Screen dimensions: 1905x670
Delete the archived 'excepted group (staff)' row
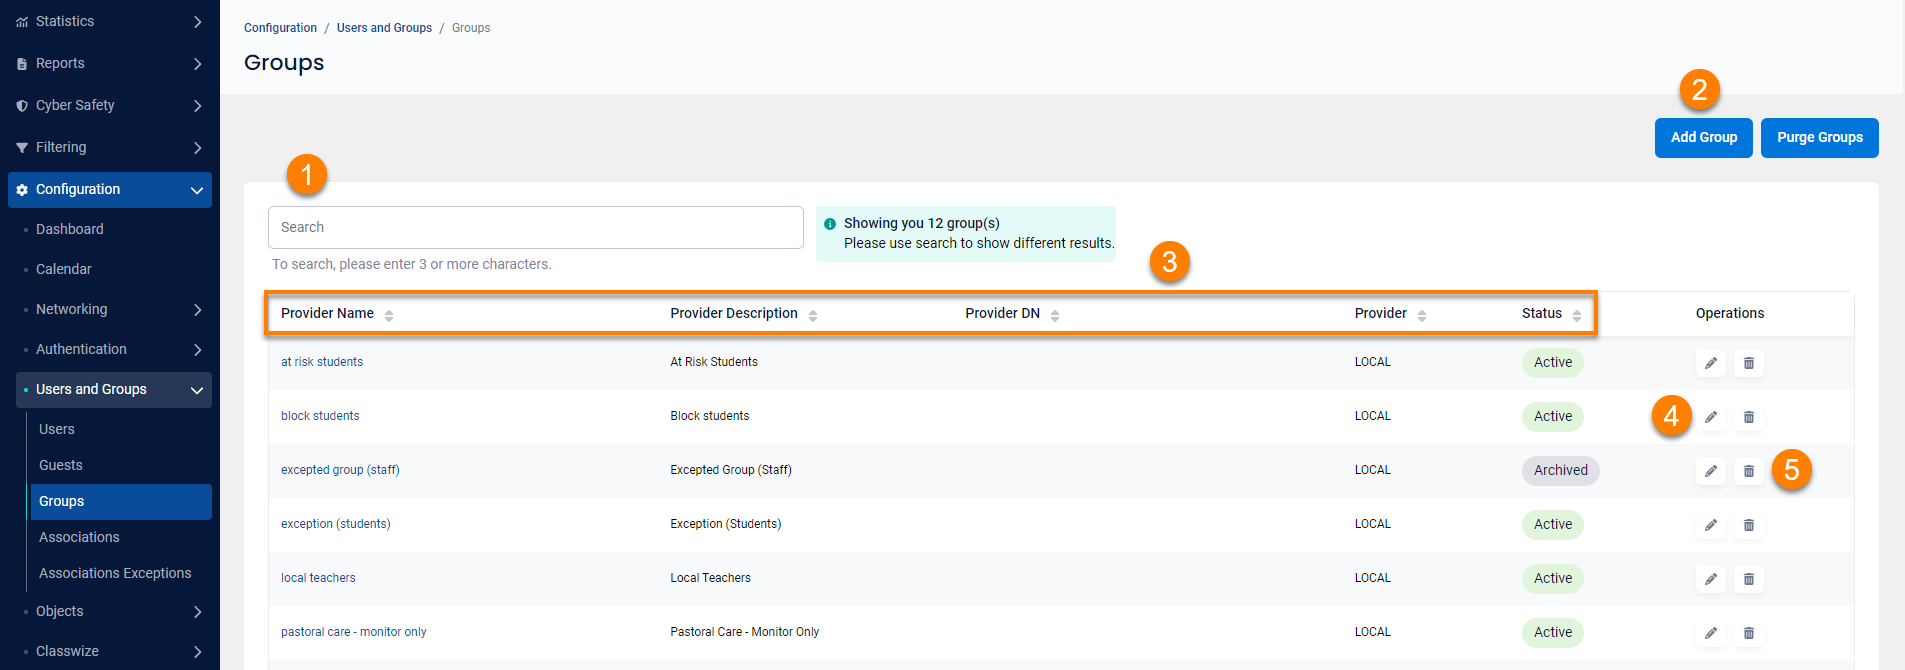coord(1748,471)
